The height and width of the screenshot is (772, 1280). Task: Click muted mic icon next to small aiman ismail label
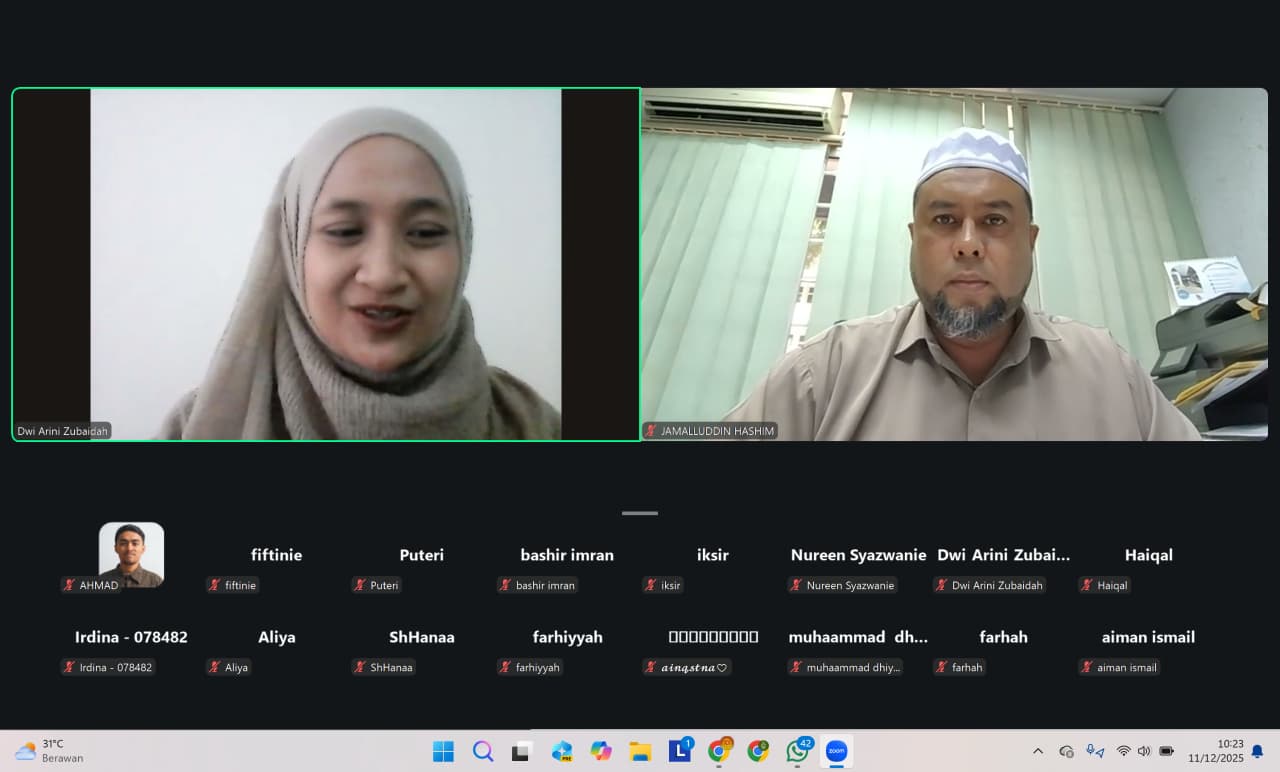(1087, 667)
